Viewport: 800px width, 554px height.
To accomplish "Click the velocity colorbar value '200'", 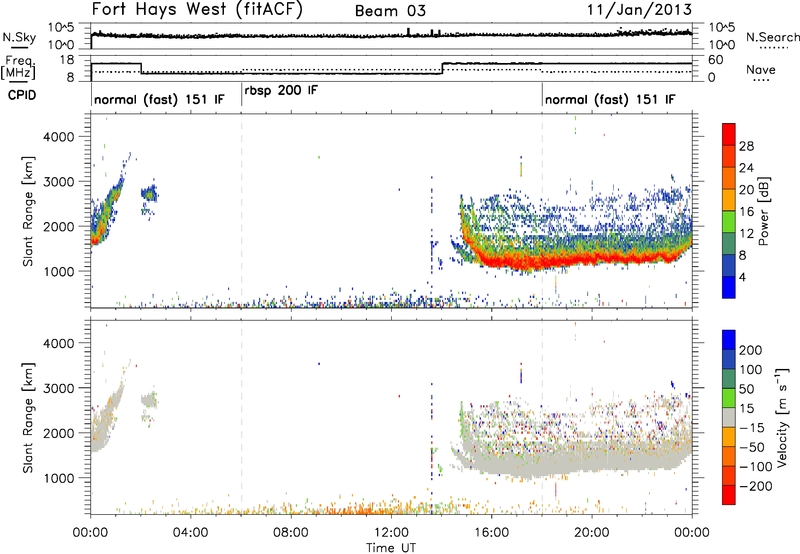I will pos(751,350).
